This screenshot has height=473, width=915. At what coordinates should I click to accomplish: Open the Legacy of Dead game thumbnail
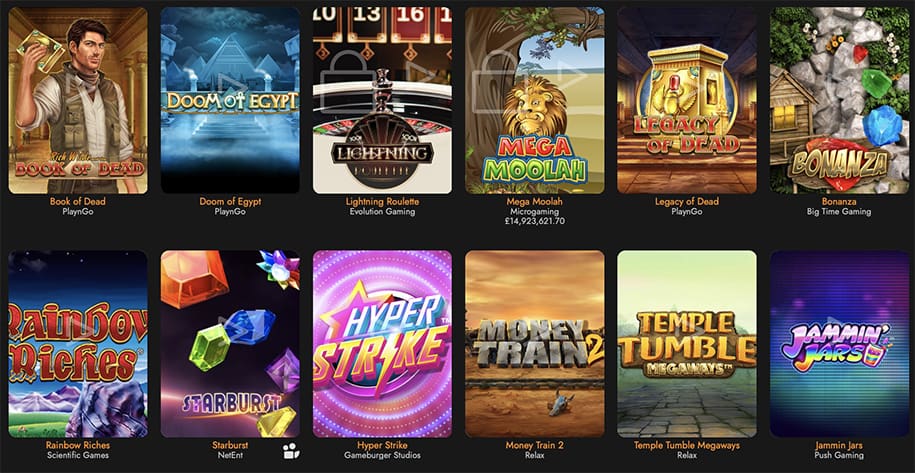(x=687, y=100)
